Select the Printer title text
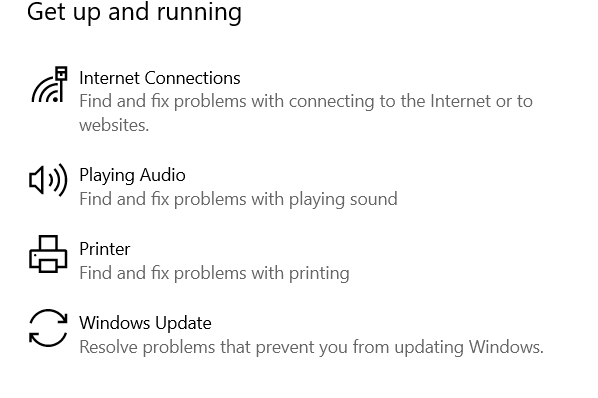 tap(105, 249)
